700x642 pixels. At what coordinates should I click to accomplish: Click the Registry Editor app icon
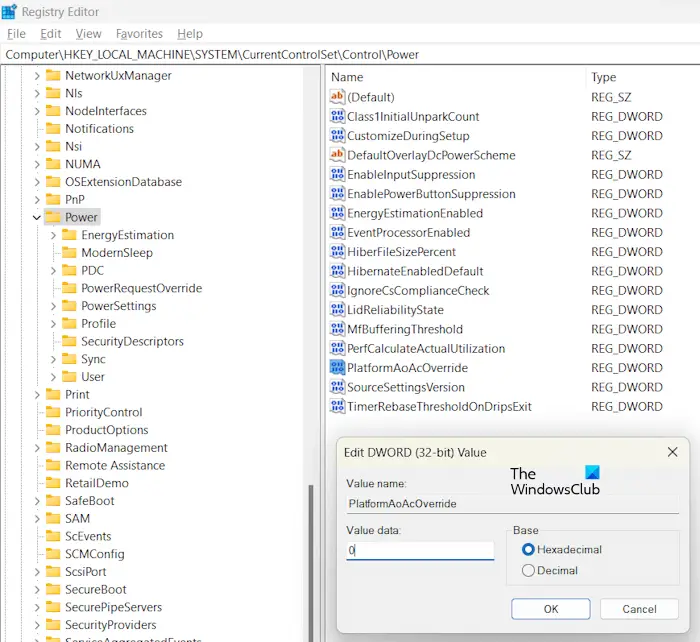9,12
